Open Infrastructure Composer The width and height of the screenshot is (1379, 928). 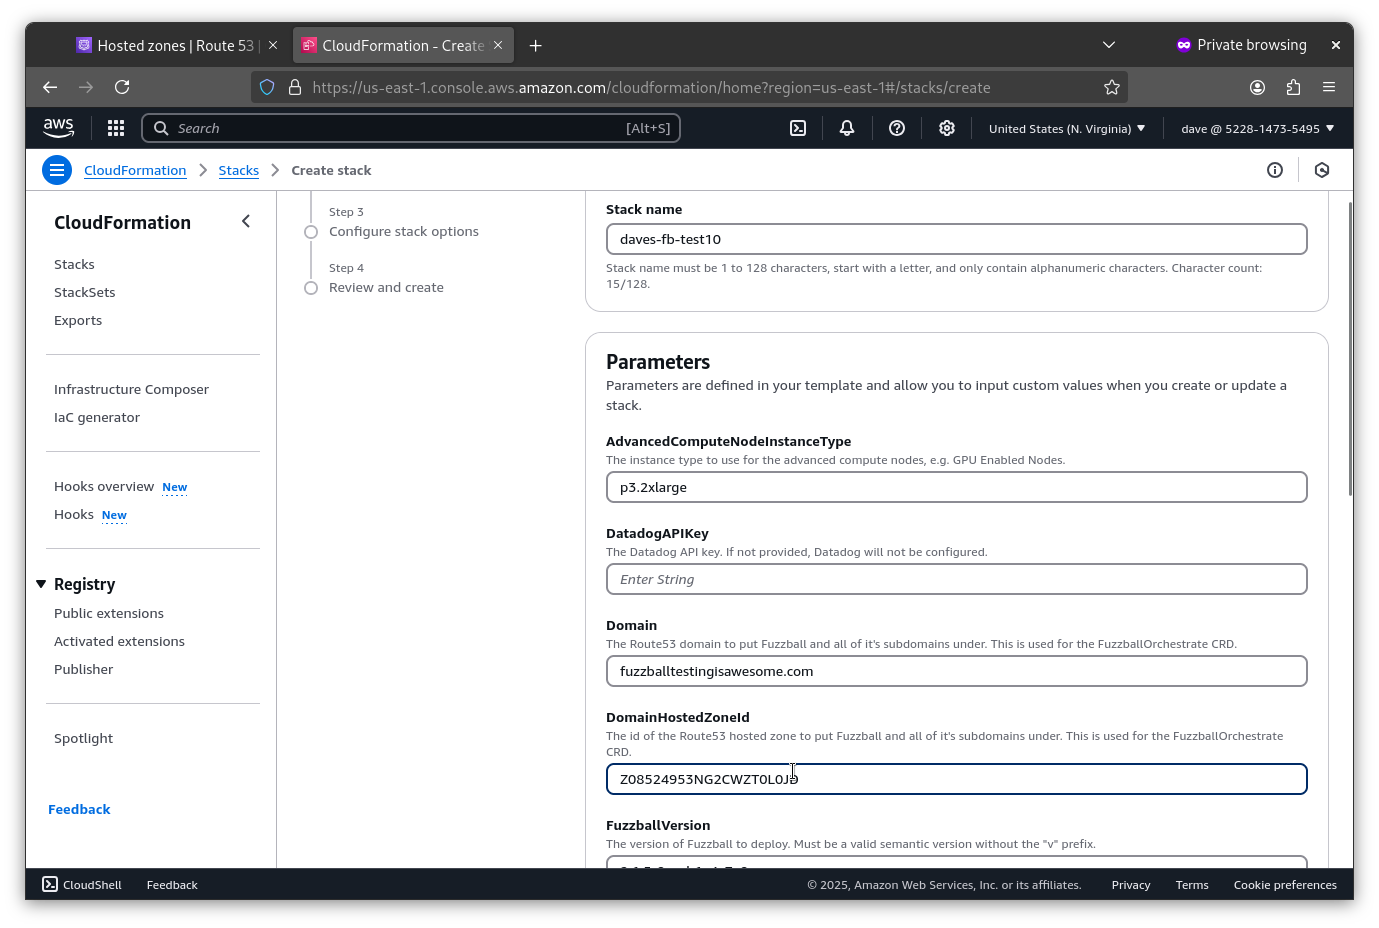point(131,389)
